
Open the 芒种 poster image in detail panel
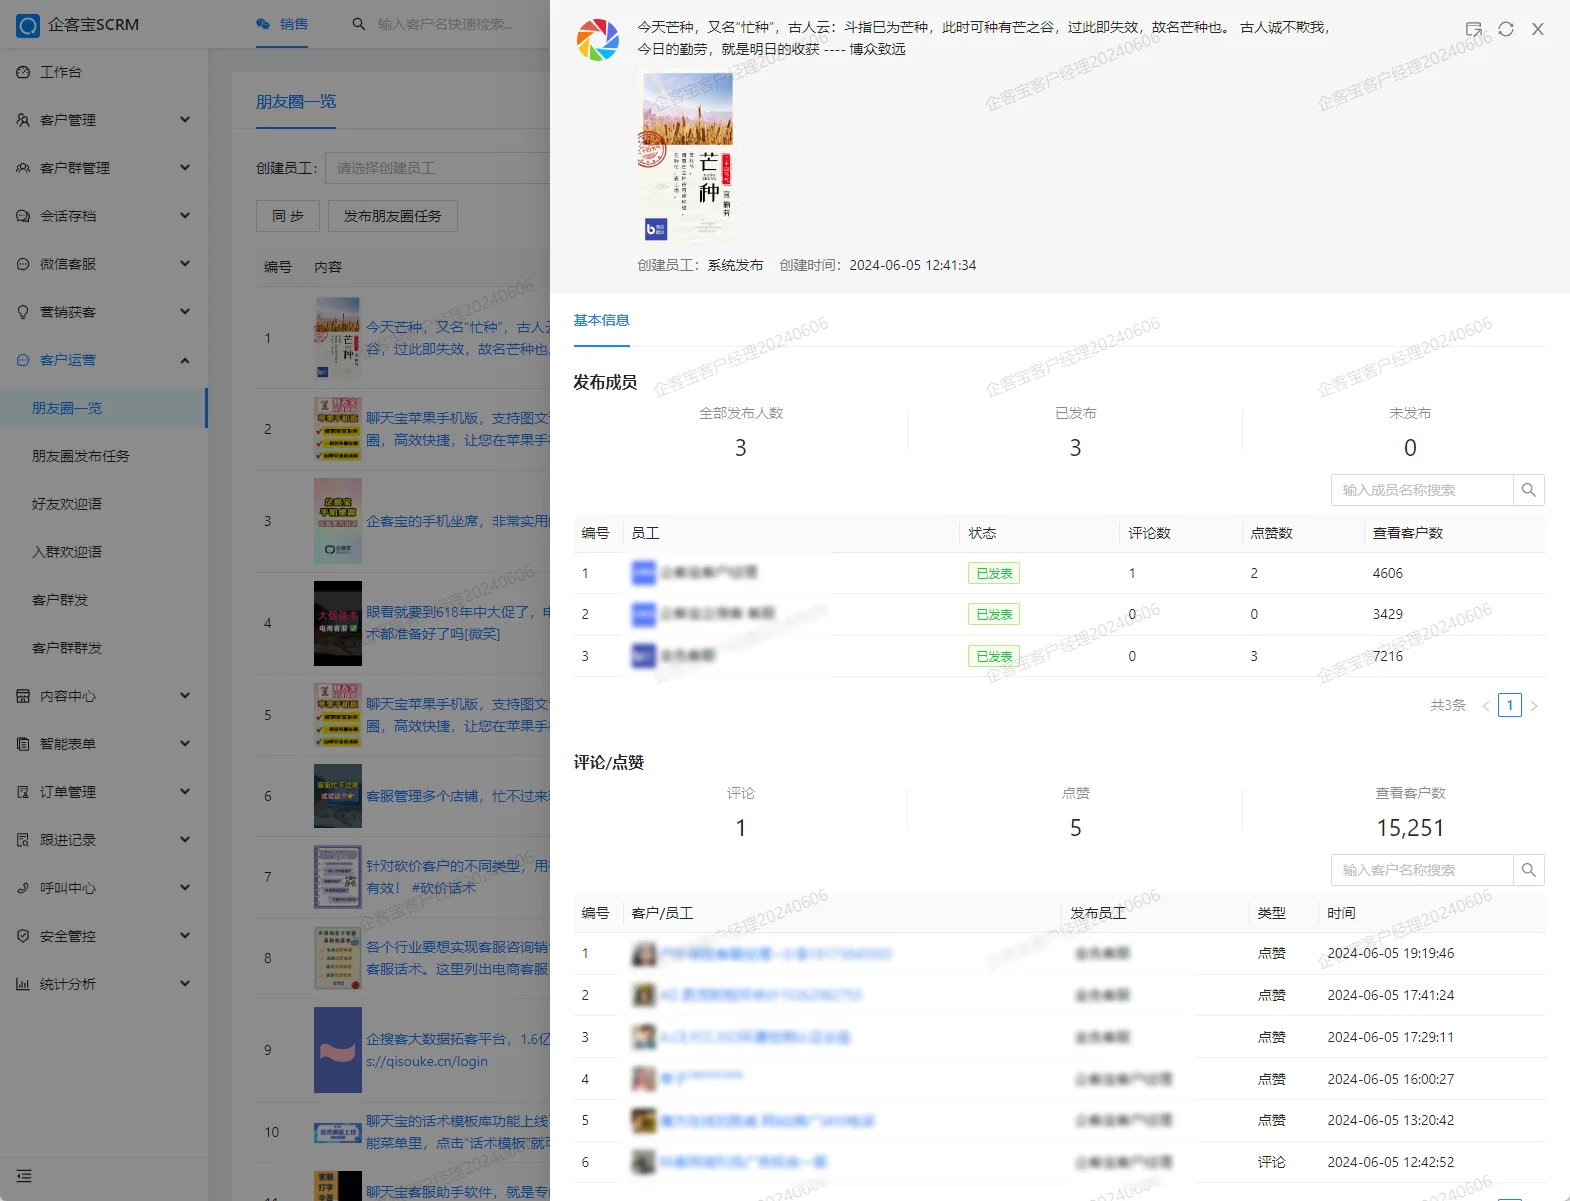click(688, 157)
